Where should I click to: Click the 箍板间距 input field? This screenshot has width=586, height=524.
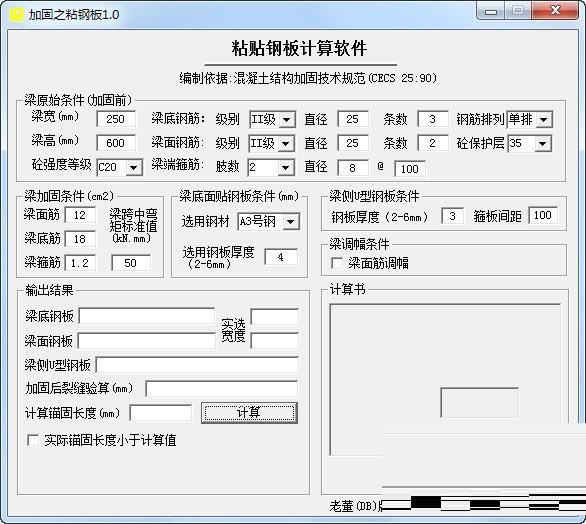pos(543,215)
